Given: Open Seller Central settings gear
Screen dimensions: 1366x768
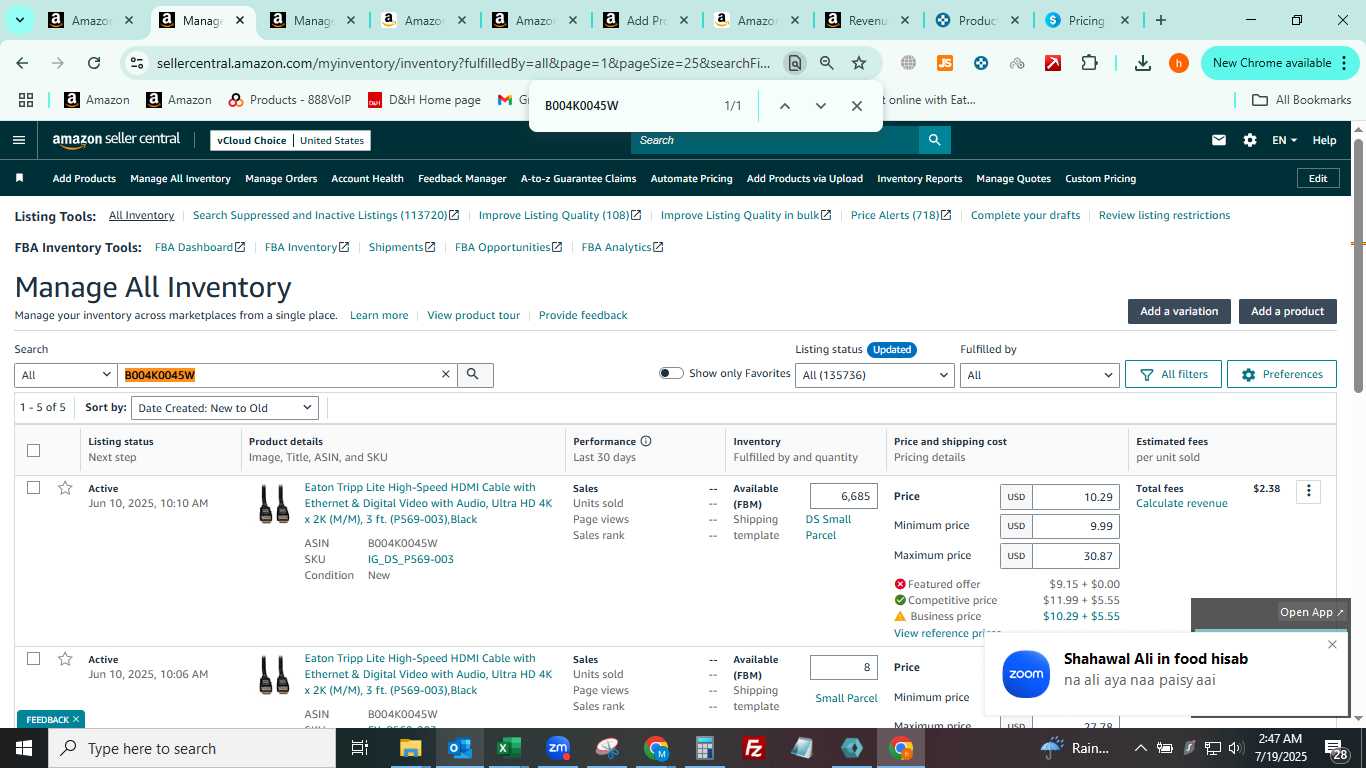Looking at the screenshot, I should coord(1249,140).
